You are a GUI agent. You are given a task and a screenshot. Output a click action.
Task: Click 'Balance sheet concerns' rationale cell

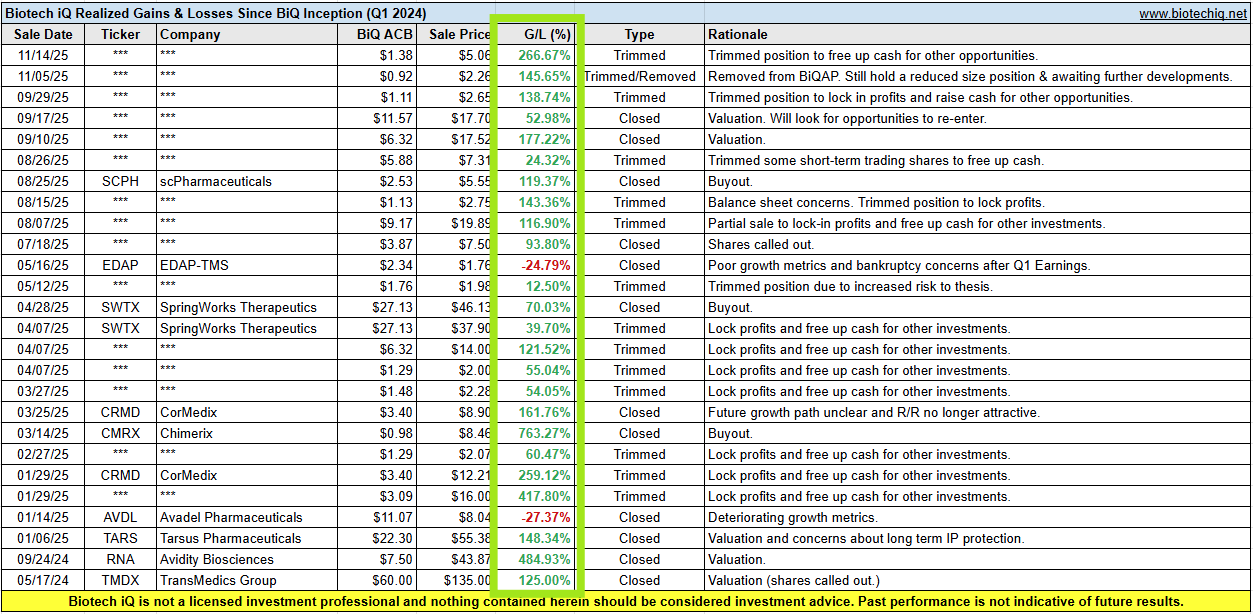click(x=977, y=202)
